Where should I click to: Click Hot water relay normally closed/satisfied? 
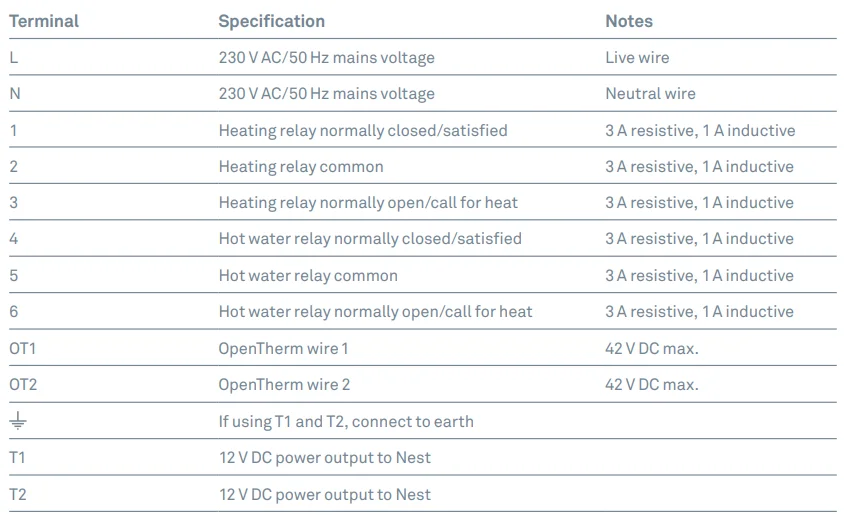[370, 239]
